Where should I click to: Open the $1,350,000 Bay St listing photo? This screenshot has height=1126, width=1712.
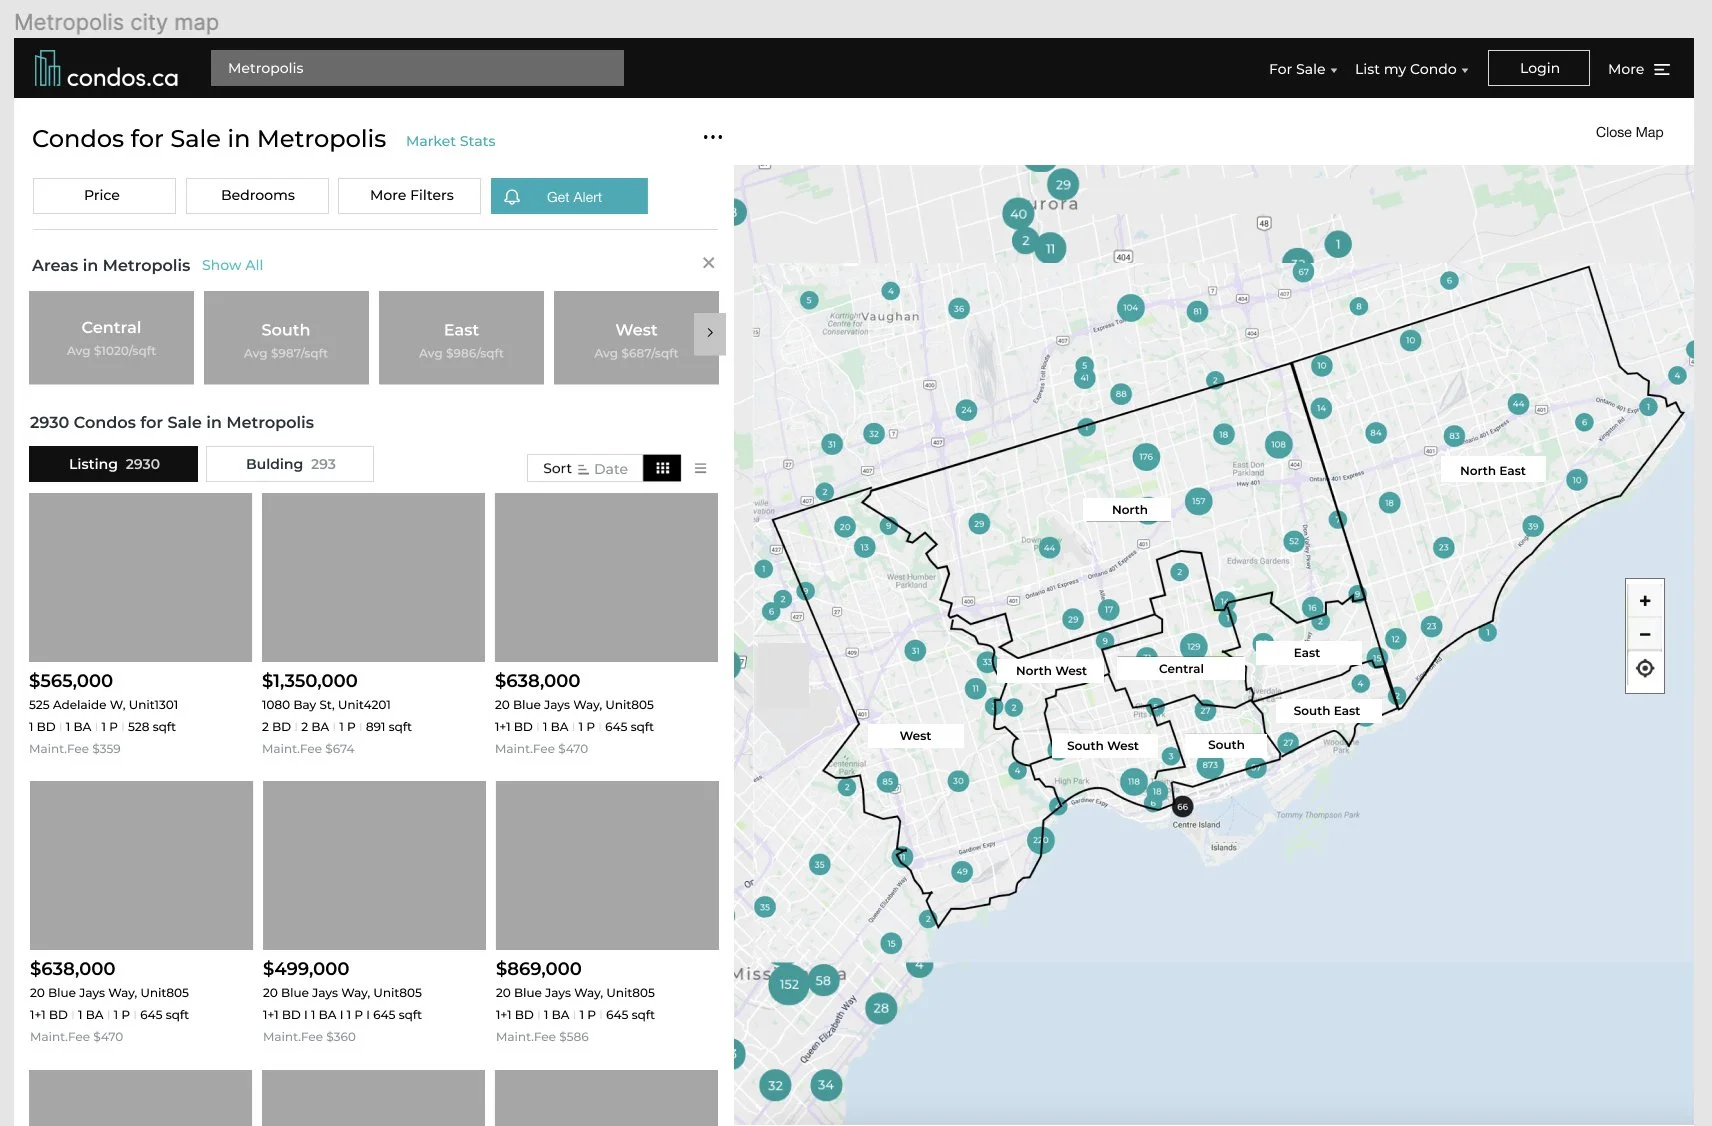pyautogui.click(x=373, y=577)
